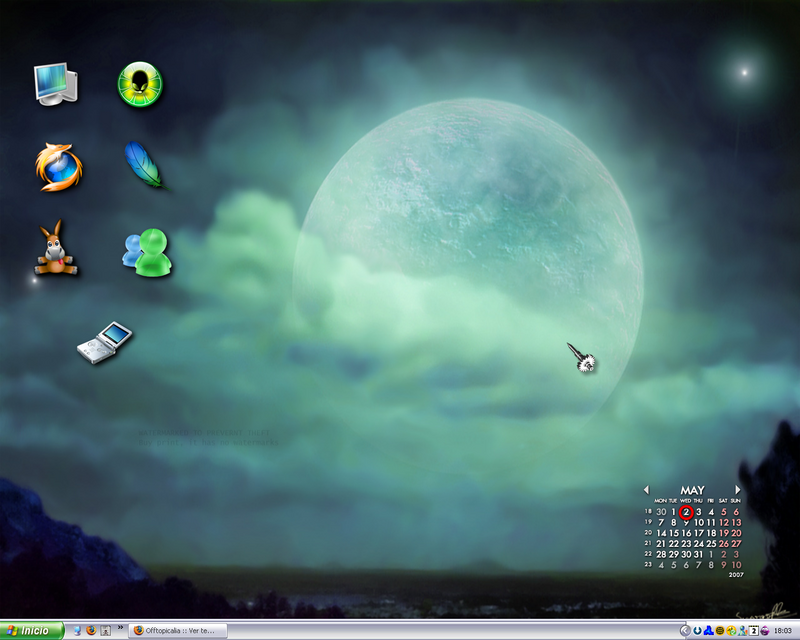Open the Inicio start menu
Screen dimensions: 800x640
point(32,631)
